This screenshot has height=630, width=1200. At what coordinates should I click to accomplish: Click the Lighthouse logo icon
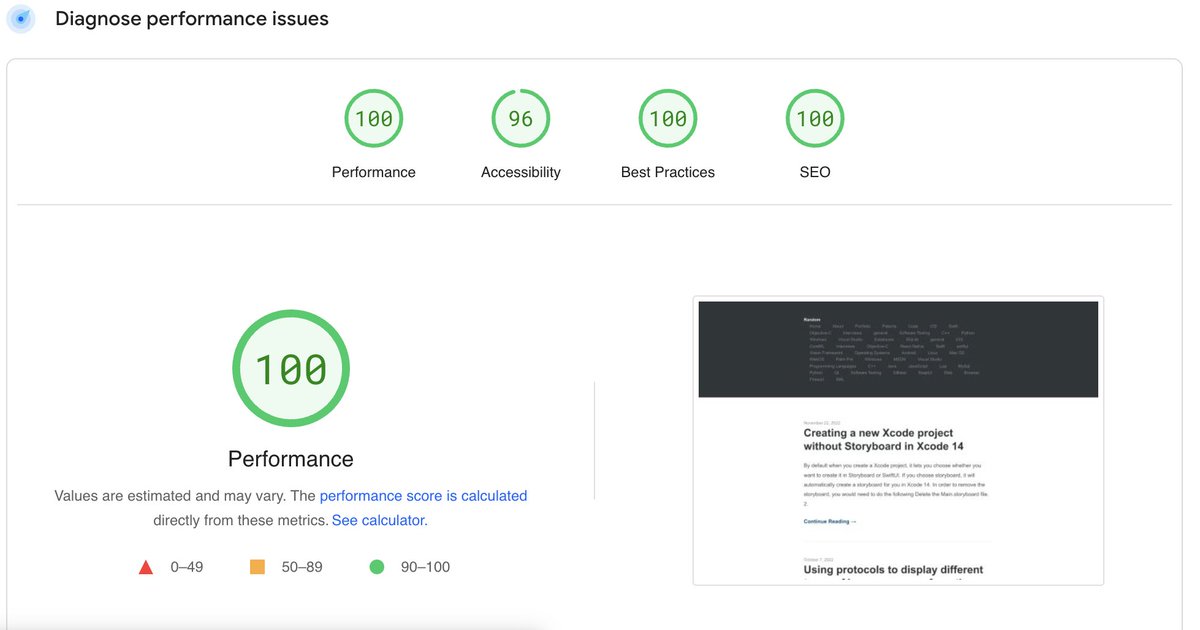21,19
